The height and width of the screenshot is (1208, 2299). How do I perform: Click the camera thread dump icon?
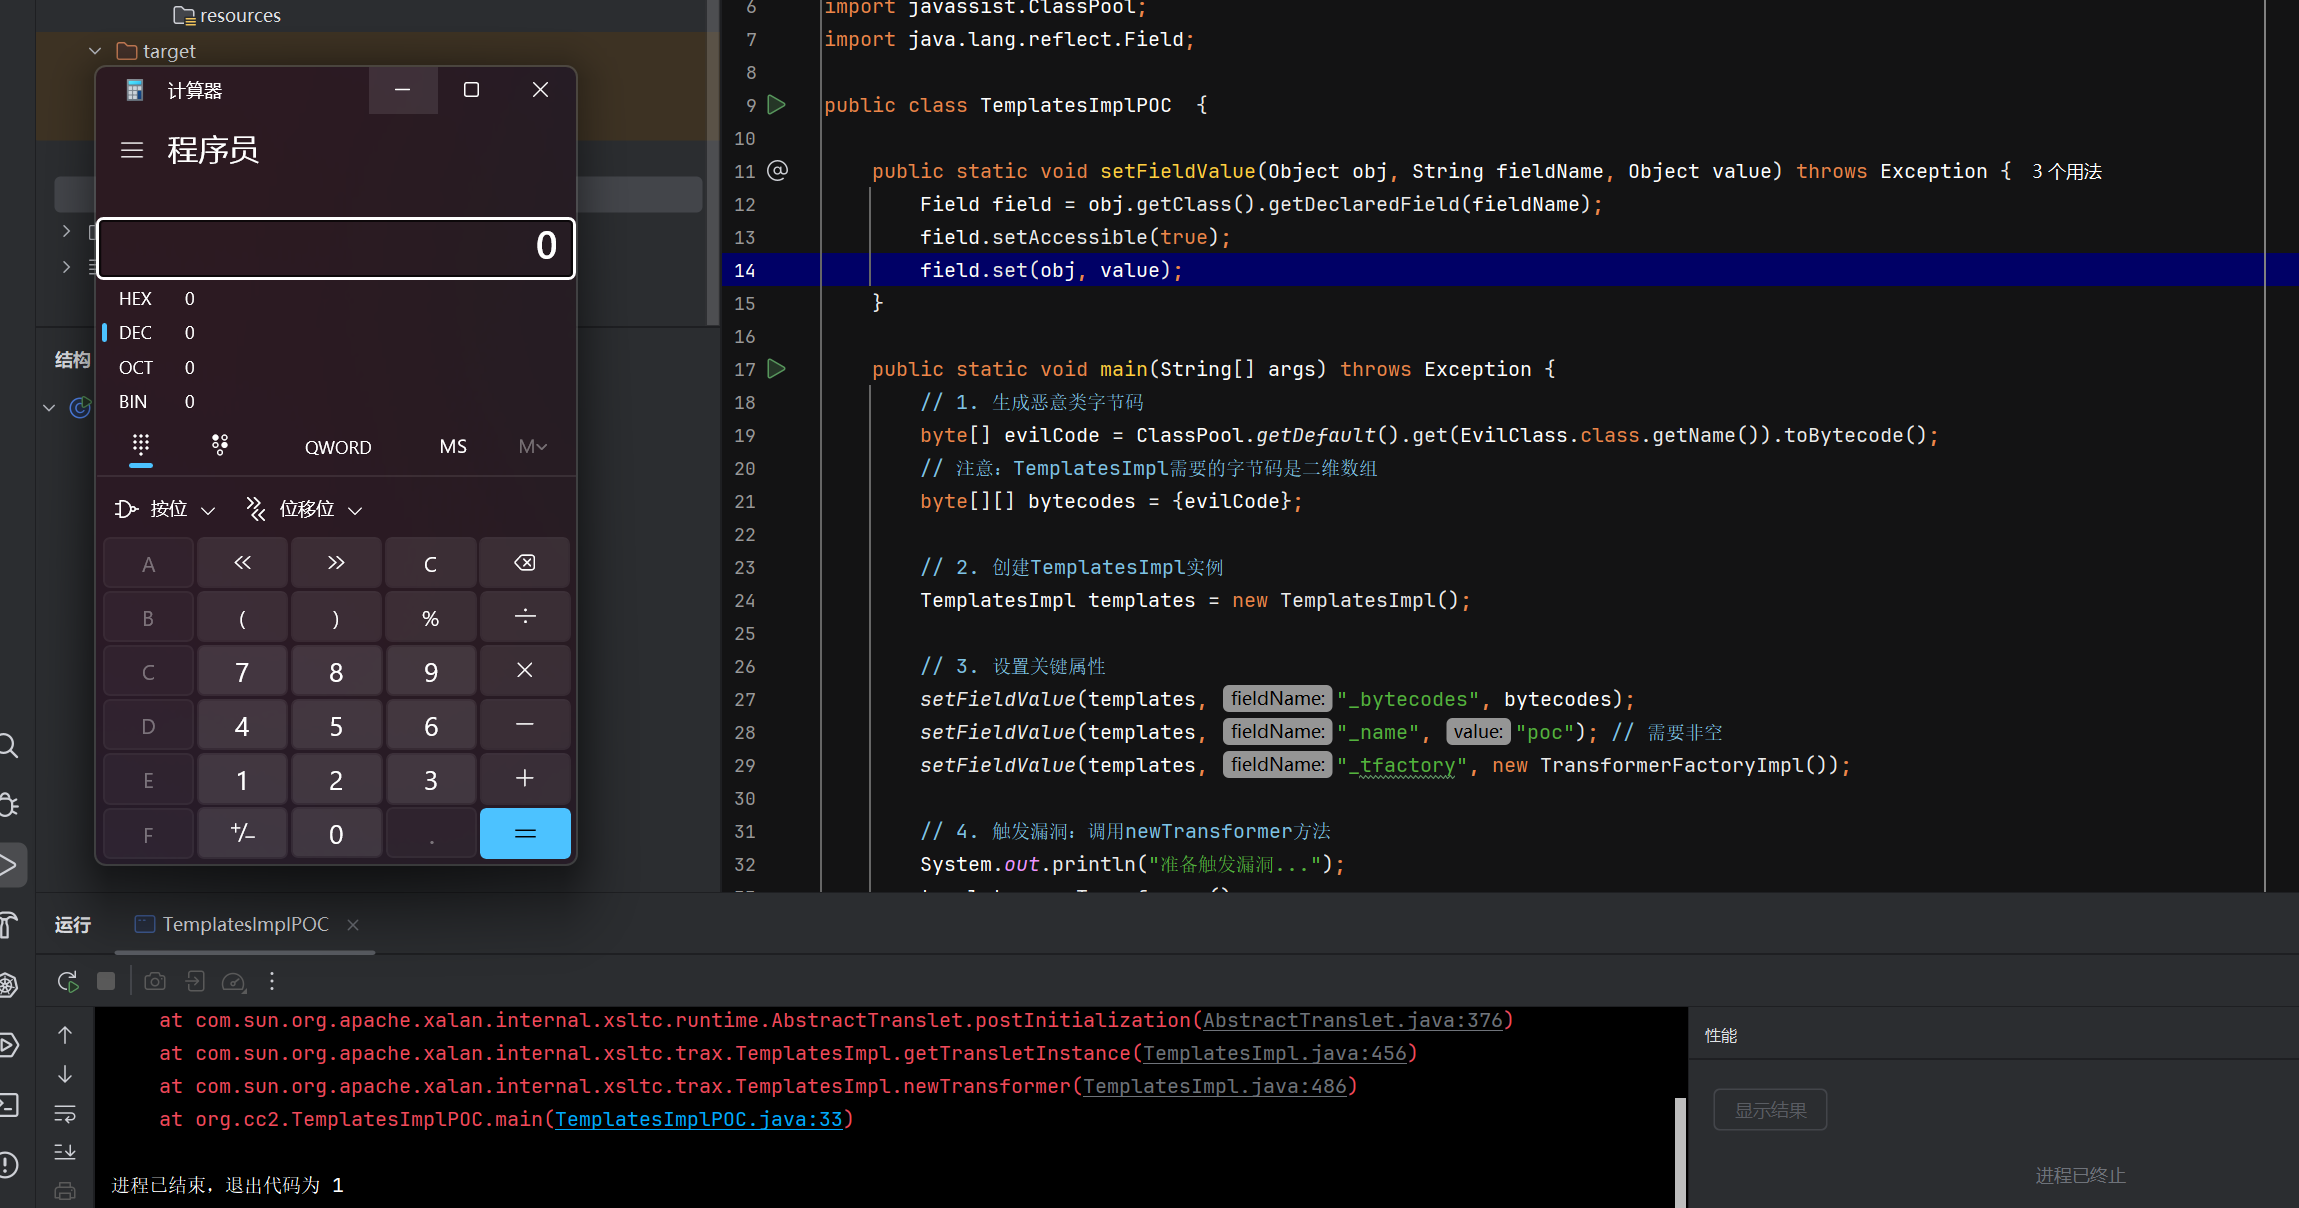tap(155, 981)
